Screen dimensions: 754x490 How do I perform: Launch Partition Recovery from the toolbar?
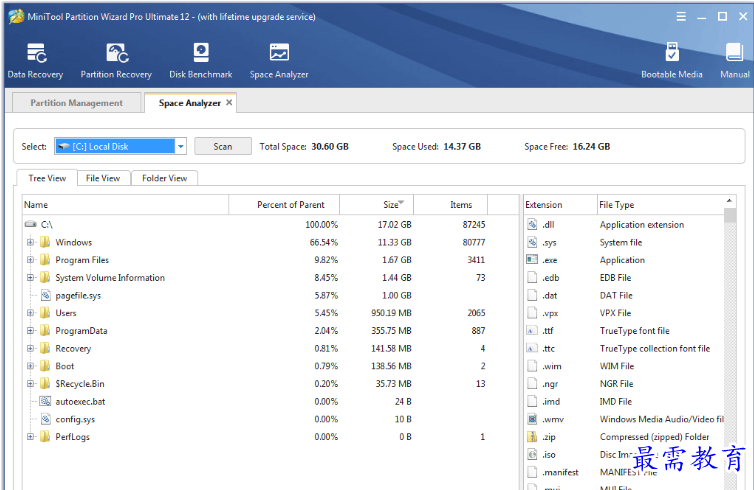[116, 61]
